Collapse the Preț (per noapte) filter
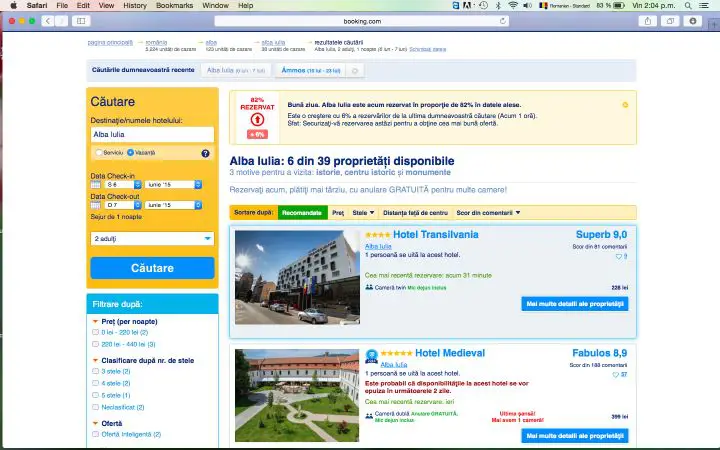The image size is (720, 450). pyautogui.click(x=96, y=321)
